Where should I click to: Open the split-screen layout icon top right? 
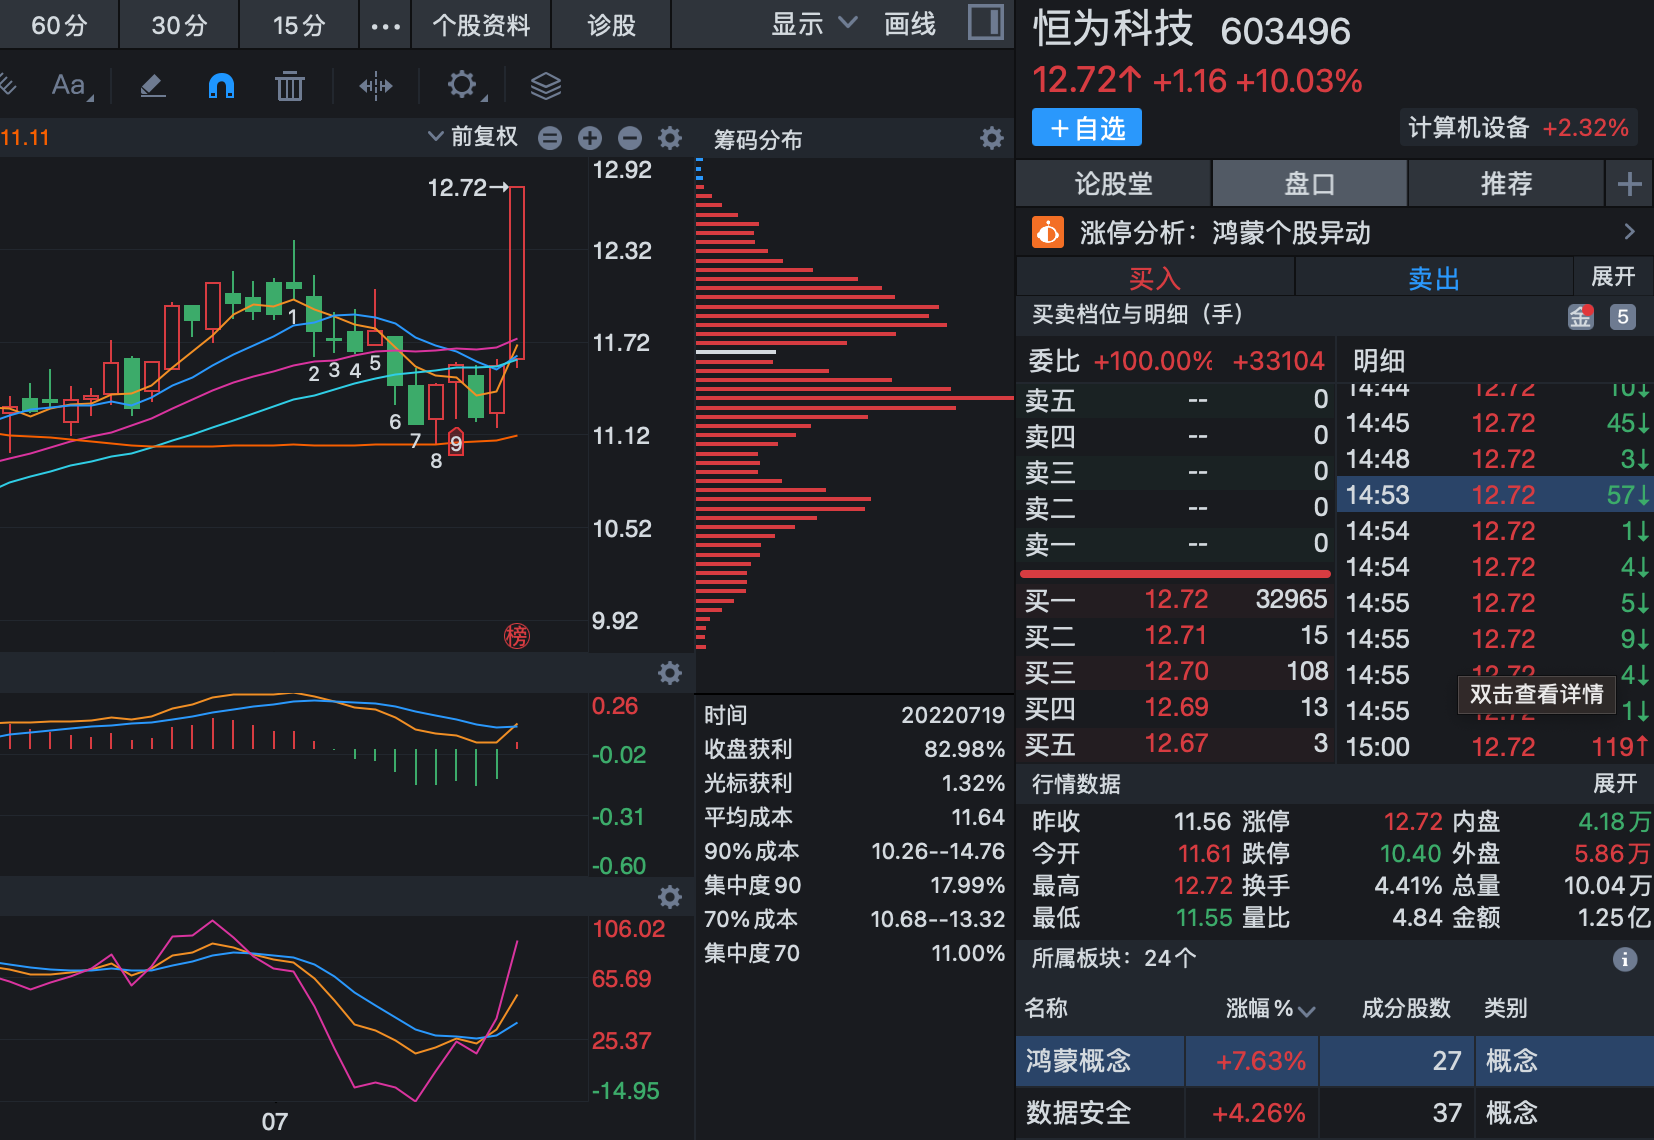coord(985,22)
